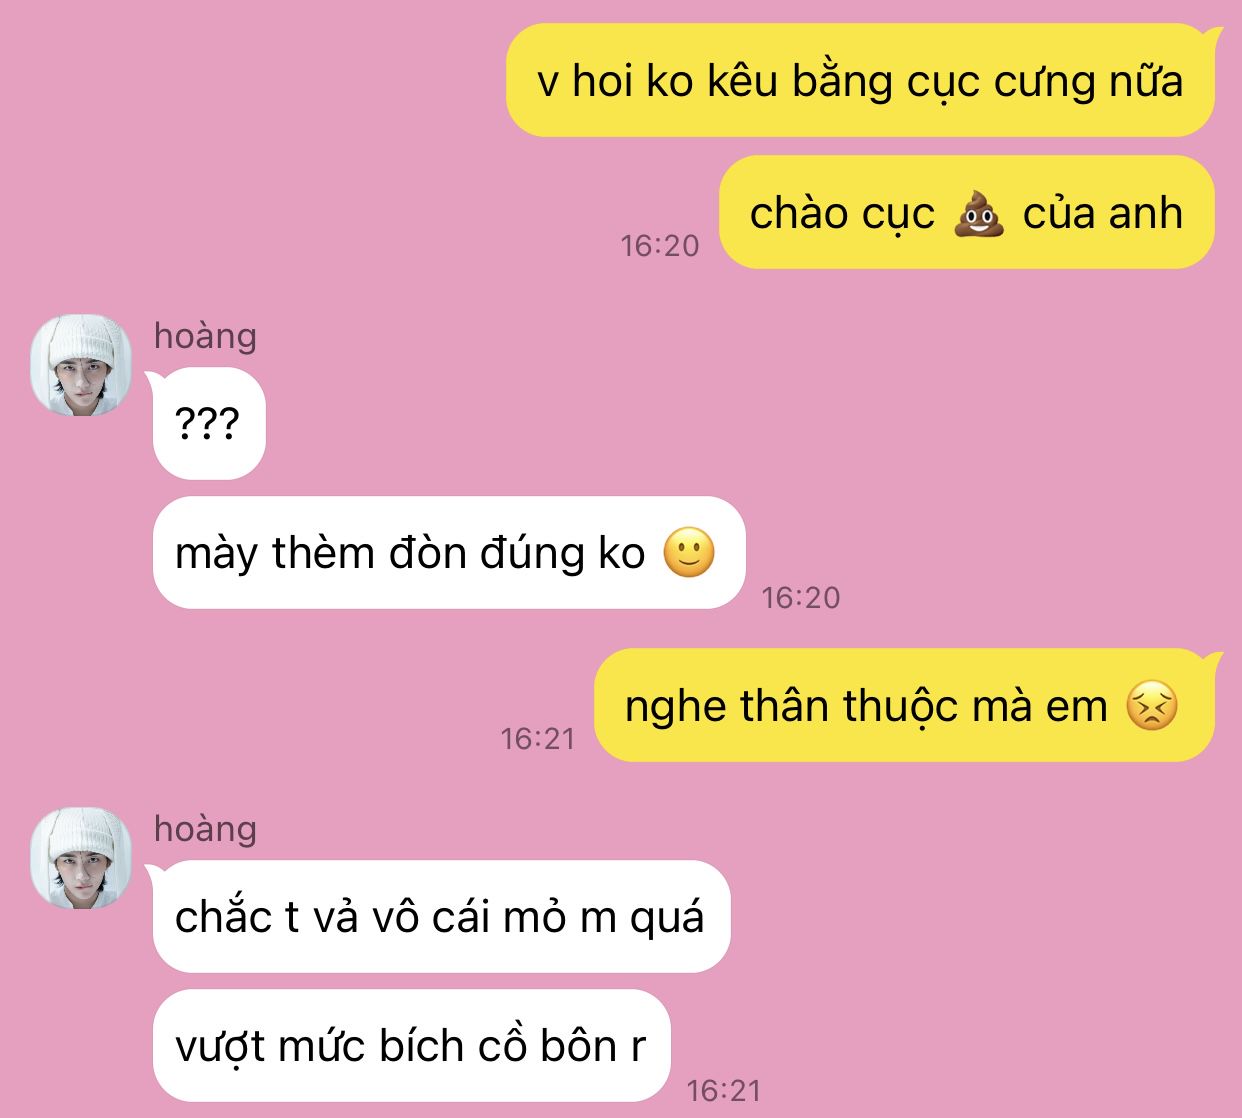Tap the sender name 'hoàng' above 'chắc t vả'

click(205, 829)
